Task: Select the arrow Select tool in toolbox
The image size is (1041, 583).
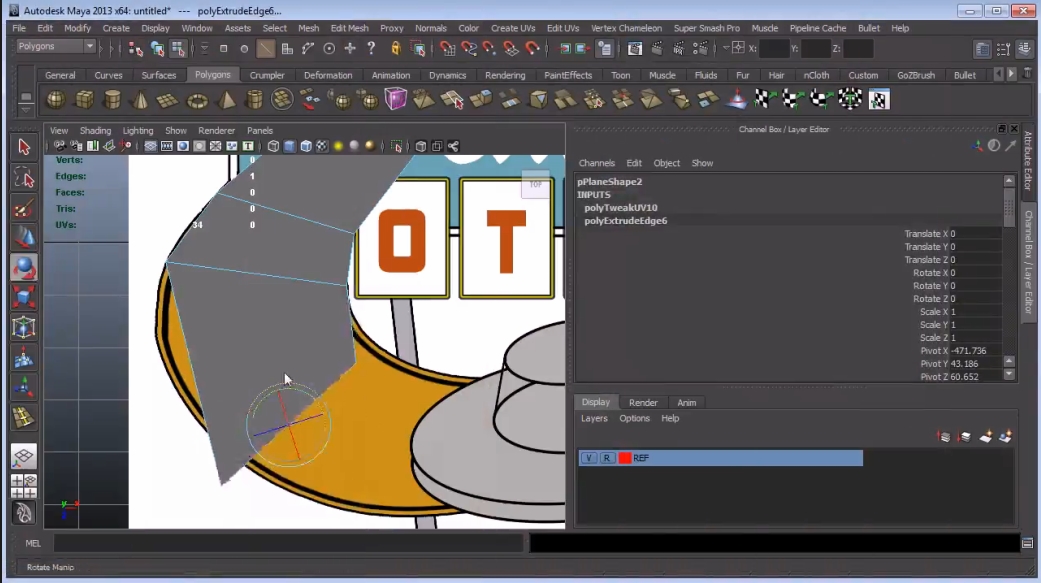Action: (x=24, y=147)
